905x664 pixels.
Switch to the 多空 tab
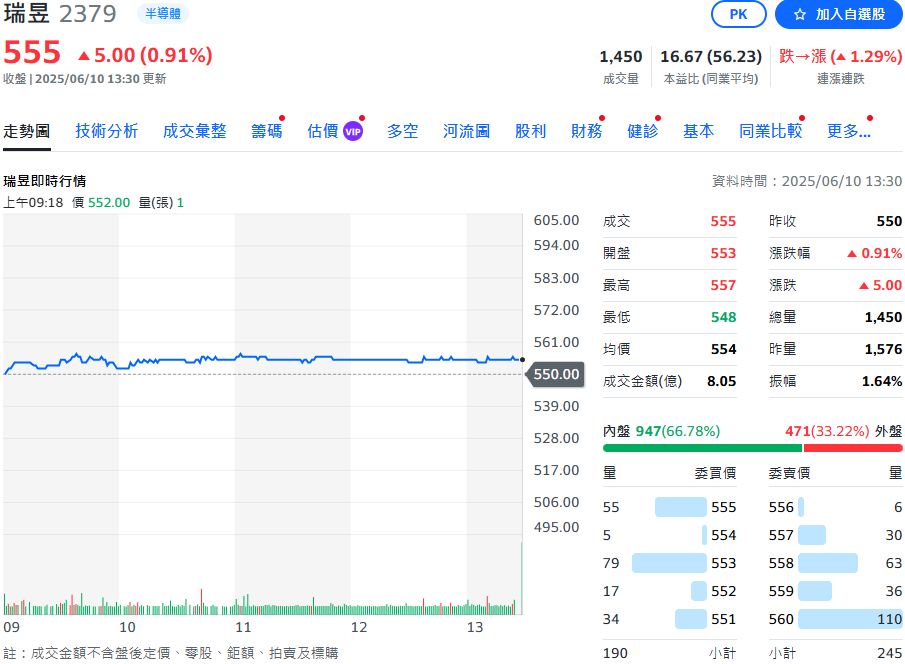[402, 131]
